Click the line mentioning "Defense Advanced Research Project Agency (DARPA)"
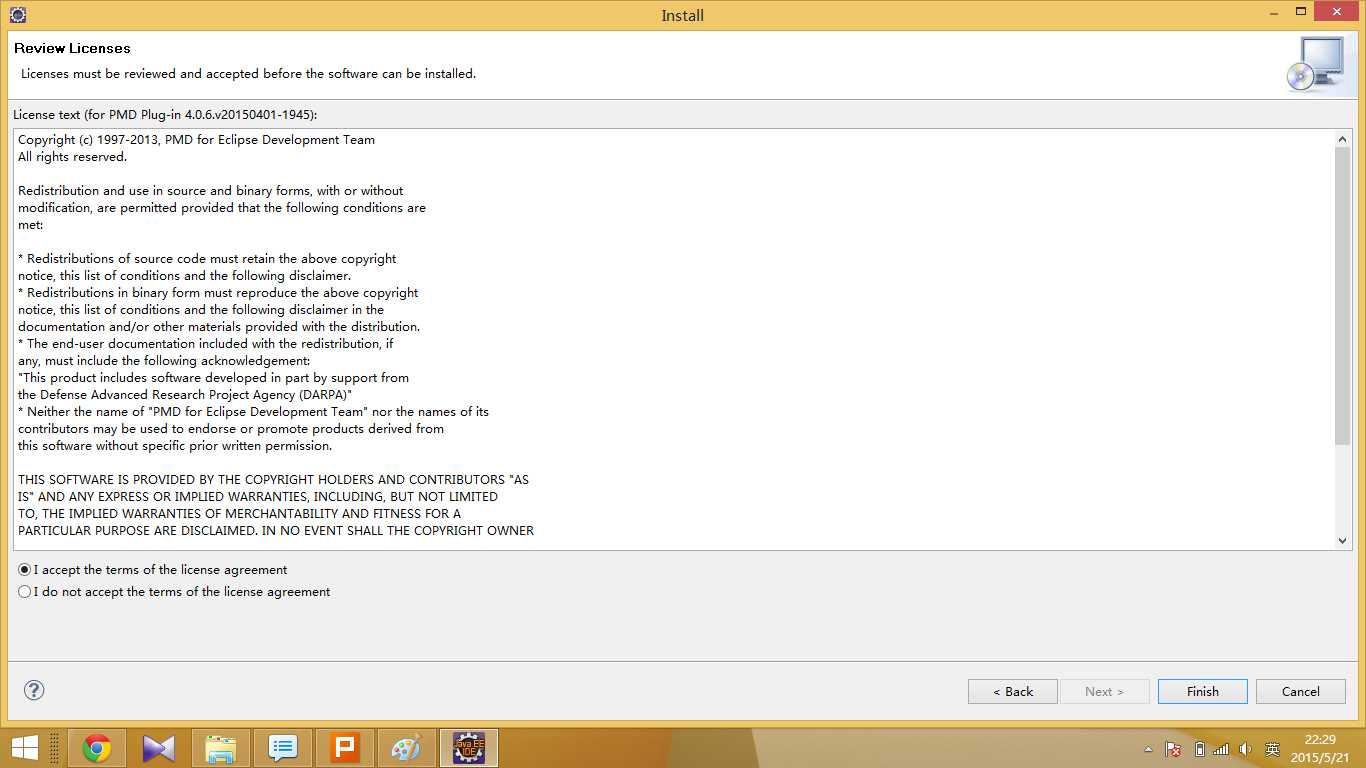The image size is (1366, 768). coord(185,394)
